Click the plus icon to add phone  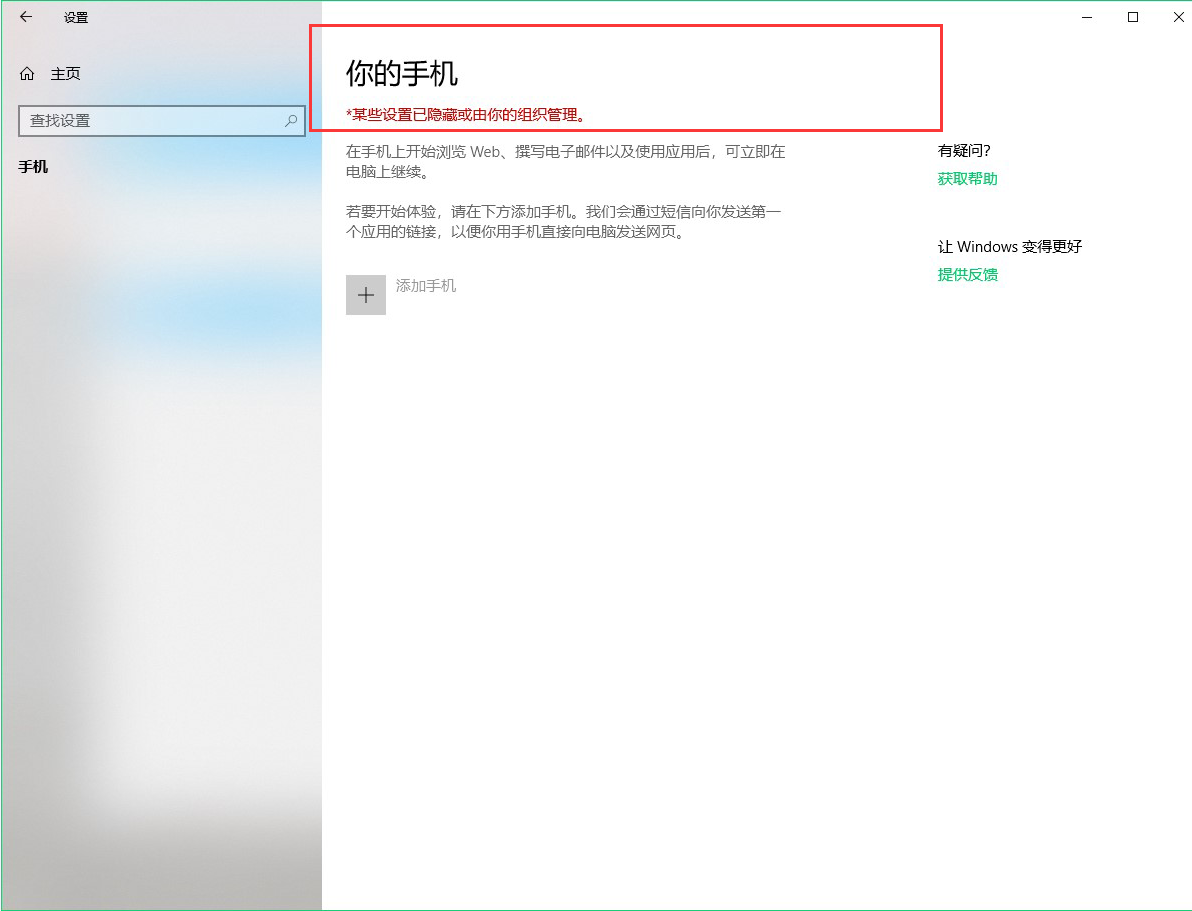click(x=366, y=295)
